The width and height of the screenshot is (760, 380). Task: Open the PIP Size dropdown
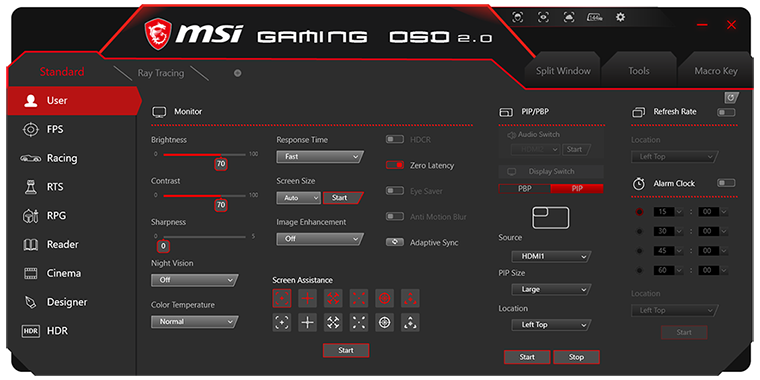[x=551, y=289]
